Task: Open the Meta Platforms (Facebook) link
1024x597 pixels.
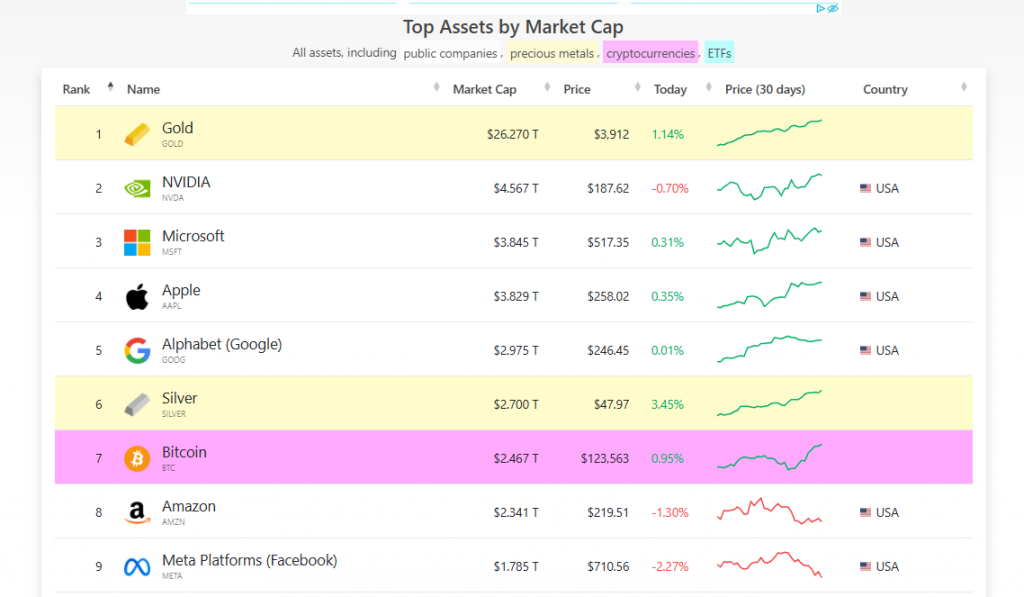Action: pyautogui.click(x=249, y=560)
